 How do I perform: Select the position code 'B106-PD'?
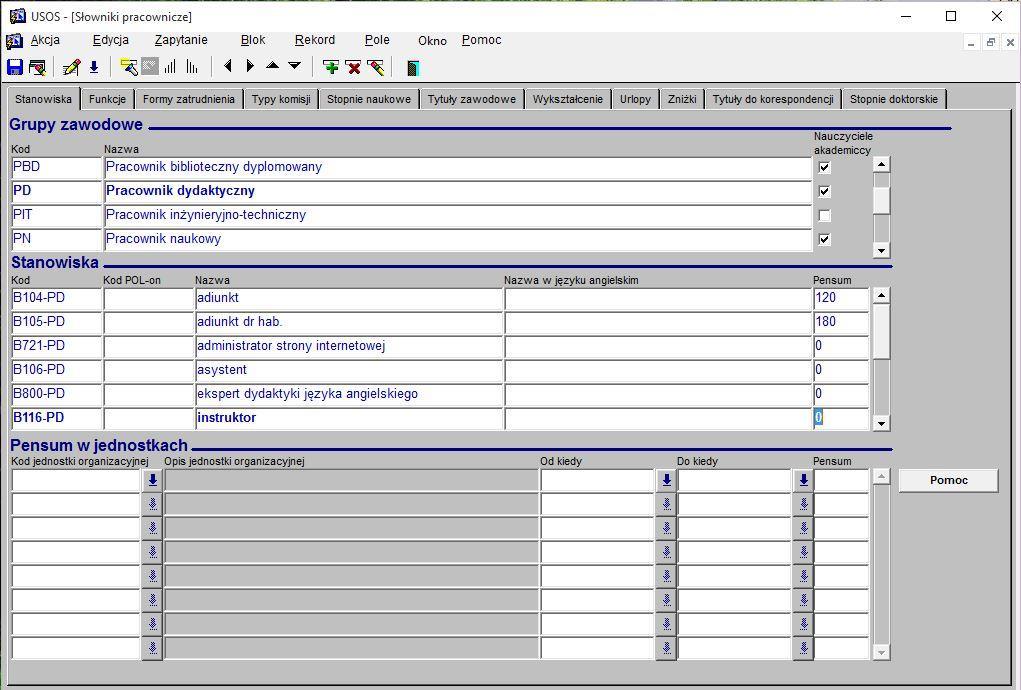[57, 370]
